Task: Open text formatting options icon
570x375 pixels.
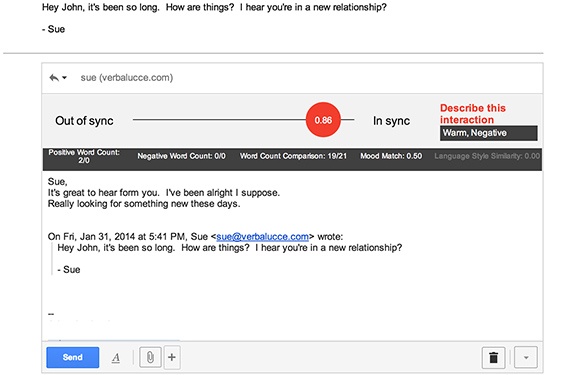Action: [x=116, y=358]
